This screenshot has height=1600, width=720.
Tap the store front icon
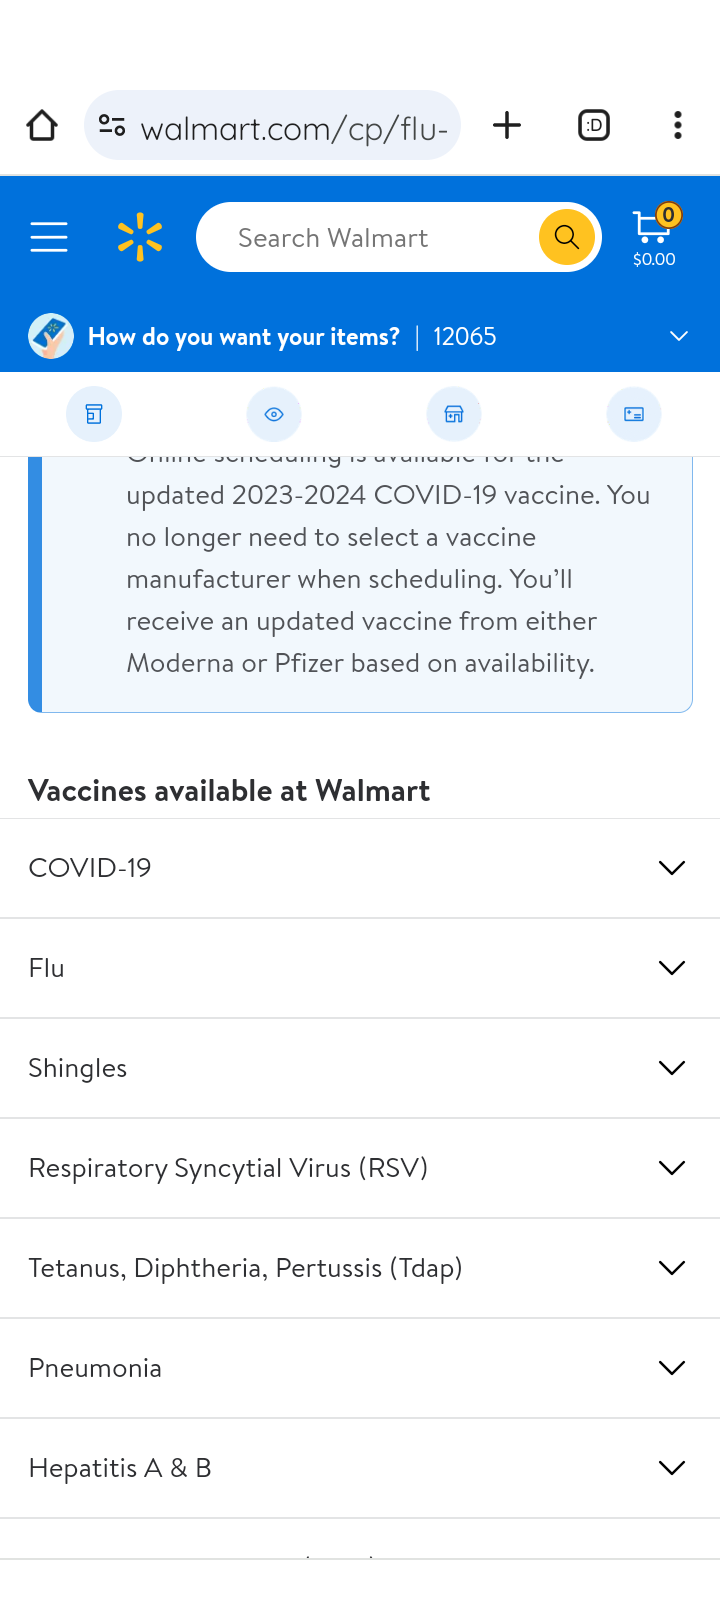[x=454, y=414]
